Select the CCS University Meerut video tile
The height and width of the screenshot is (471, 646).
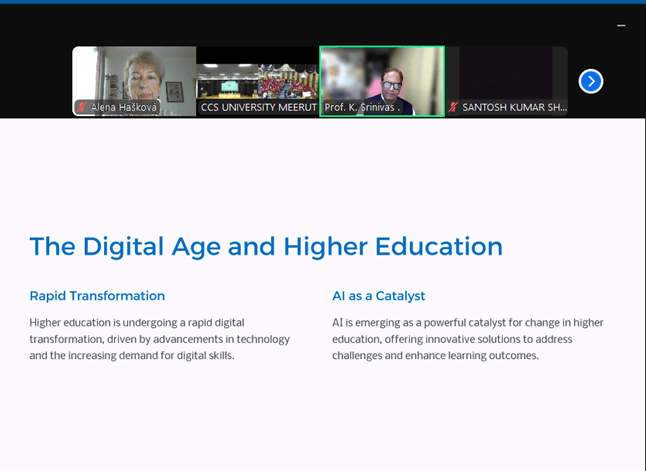258,74
